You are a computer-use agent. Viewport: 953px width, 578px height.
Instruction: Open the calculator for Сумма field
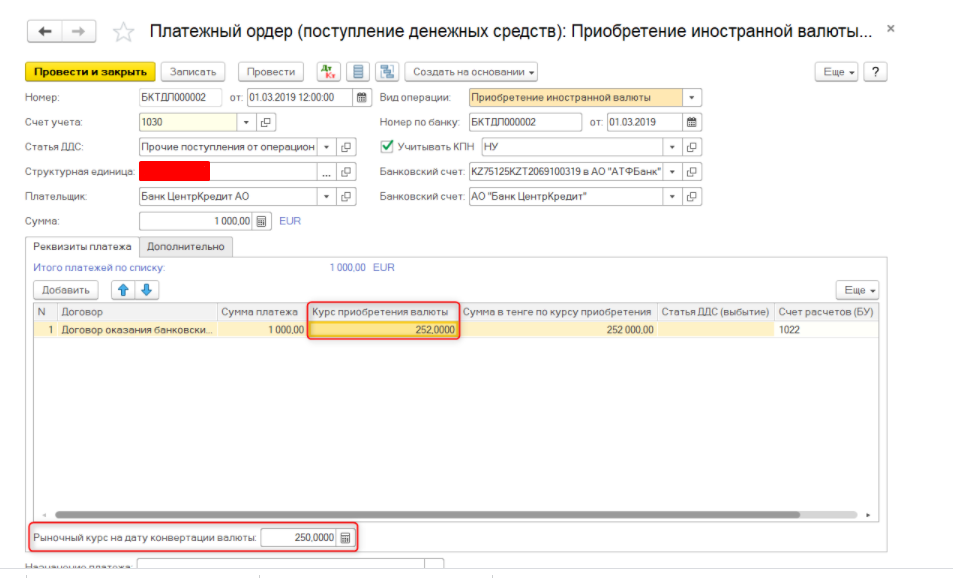[261, 221]
